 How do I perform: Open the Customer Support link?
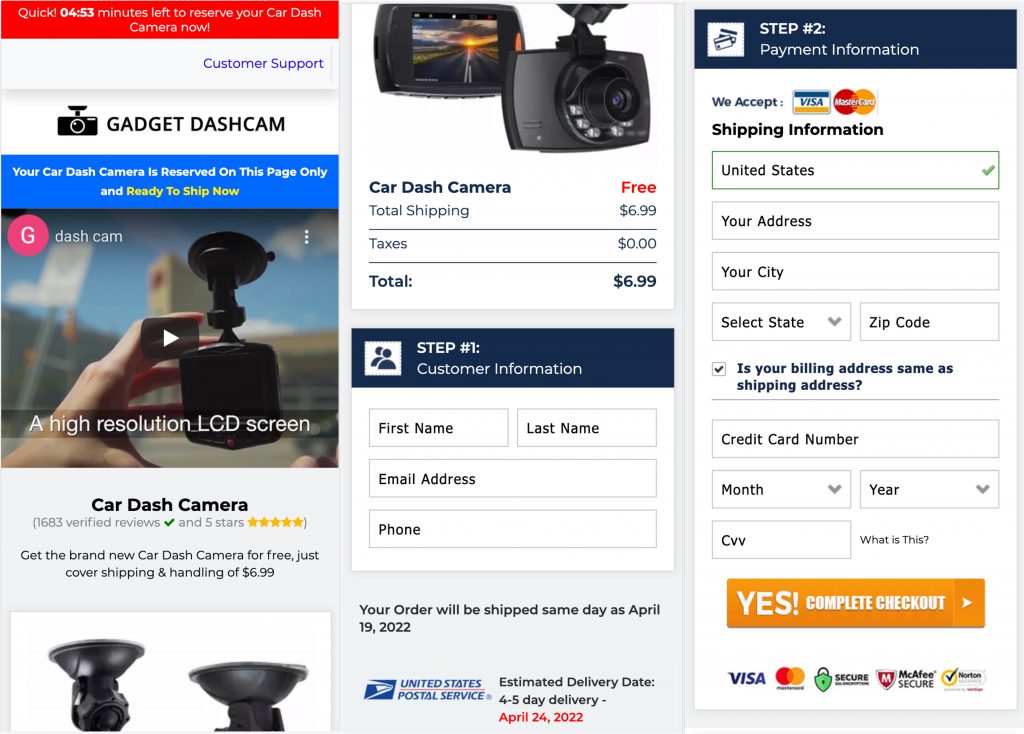(x=263, y=63)
